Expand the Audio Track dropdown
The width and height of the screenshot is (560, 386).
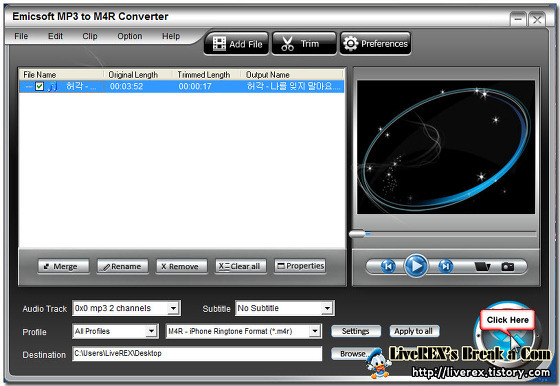pyautogui.click(x=173, y=308)
